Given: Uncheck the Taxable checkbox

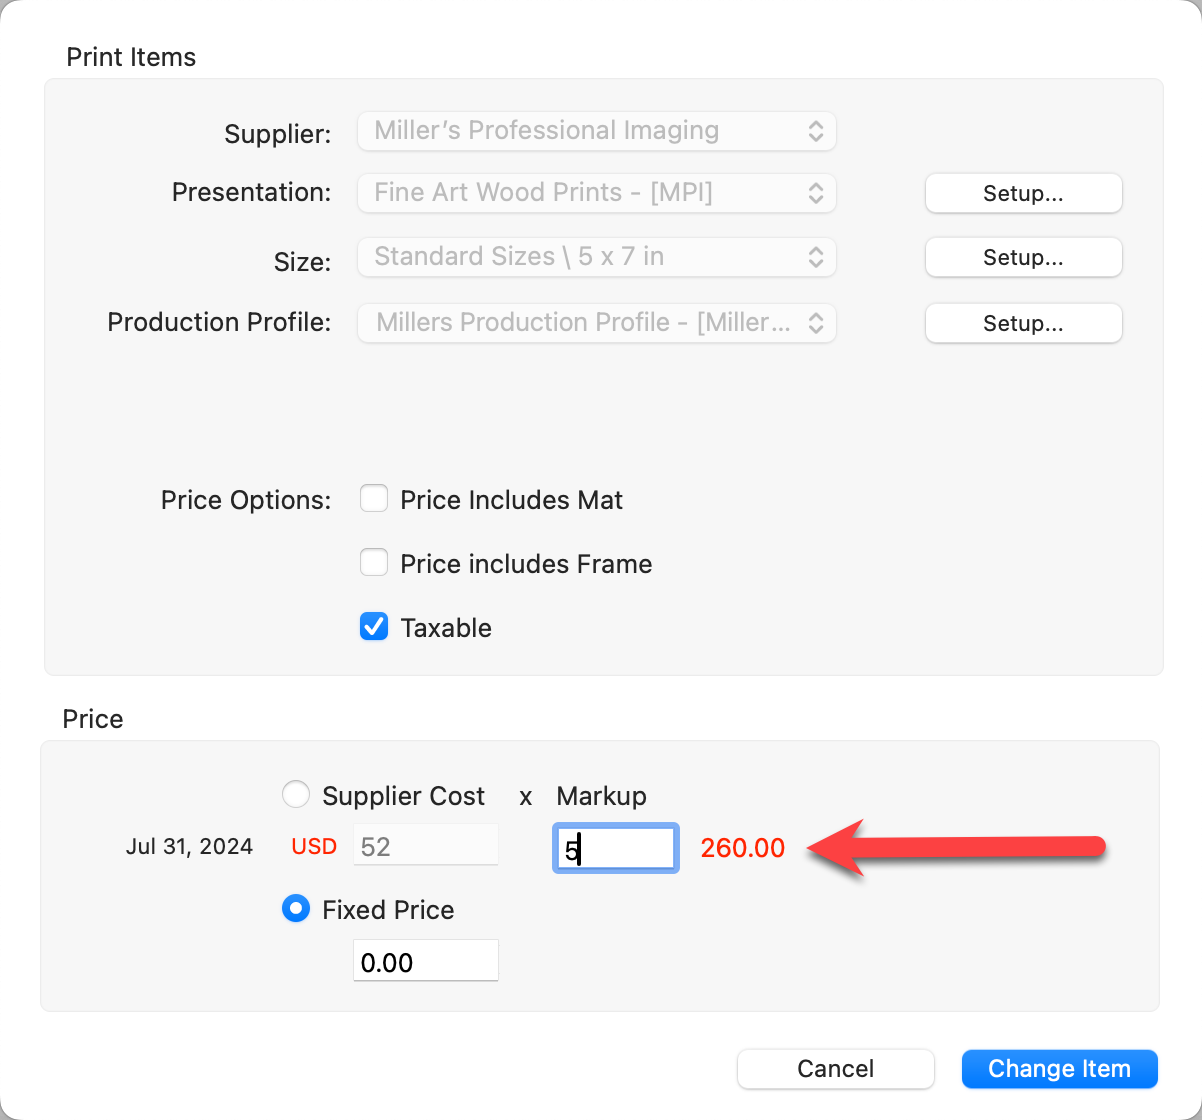Looking at the screenshot, I should 374,627.
